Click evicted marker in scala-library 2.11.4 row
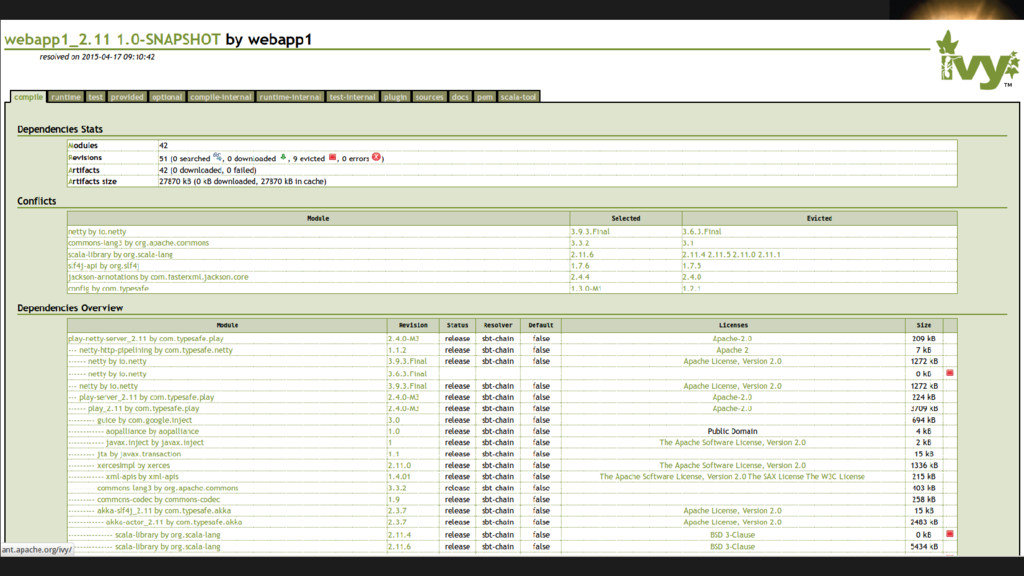The width and height of the screenshot is (1024, 576). pos(950,534)
